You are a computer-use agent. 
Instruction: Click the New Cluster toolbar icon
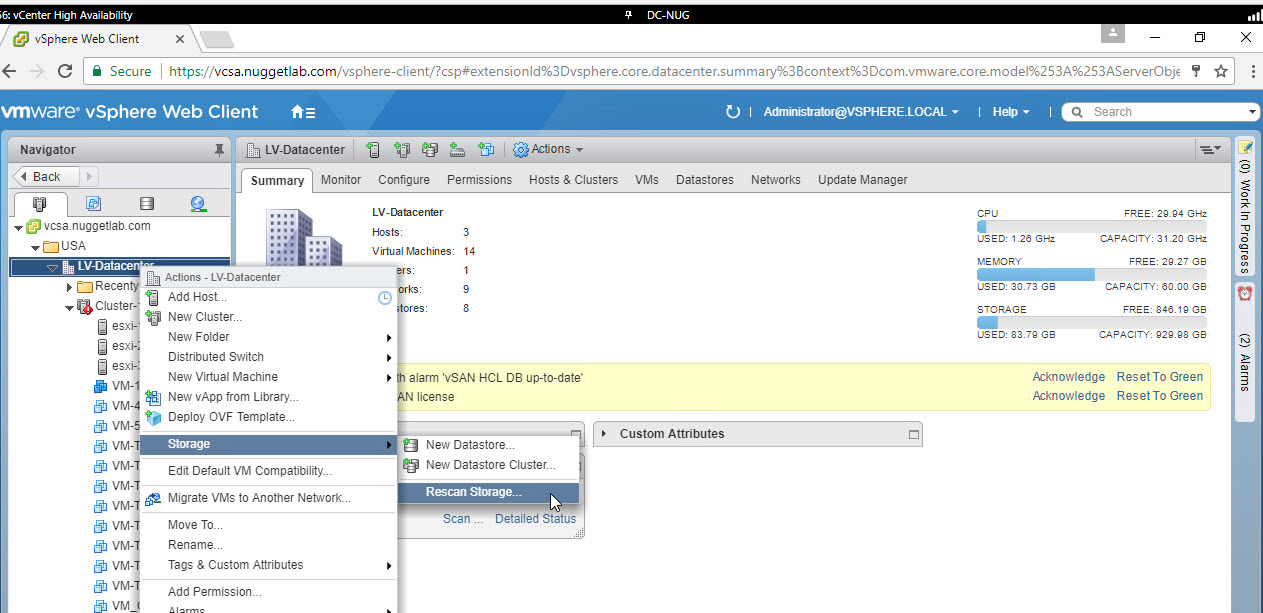[402, 150]
